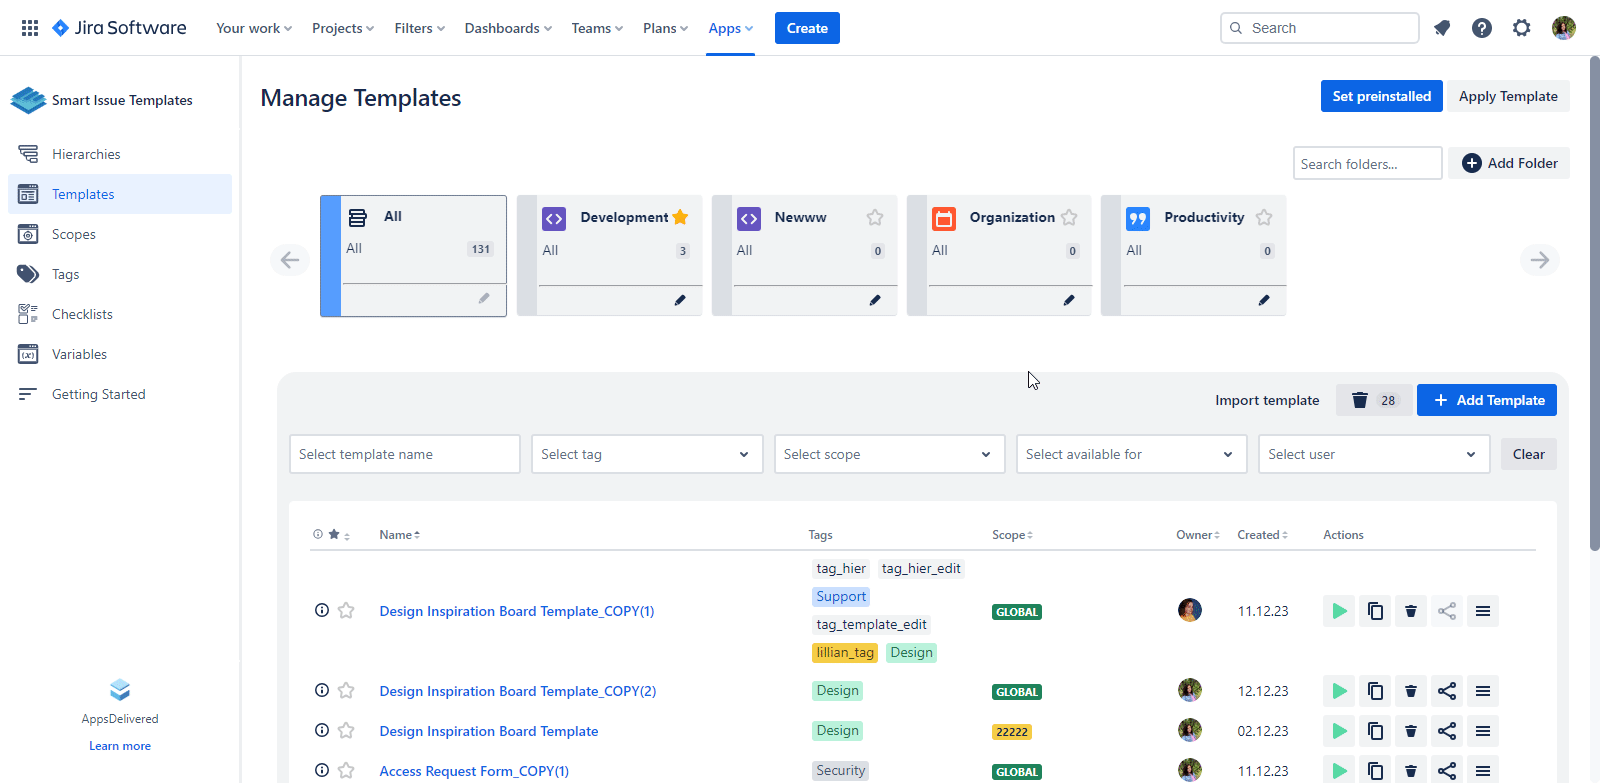Expand the Select tag dropdown
Viewport: 1600px width, 783px height.
[x=646, y=454]
